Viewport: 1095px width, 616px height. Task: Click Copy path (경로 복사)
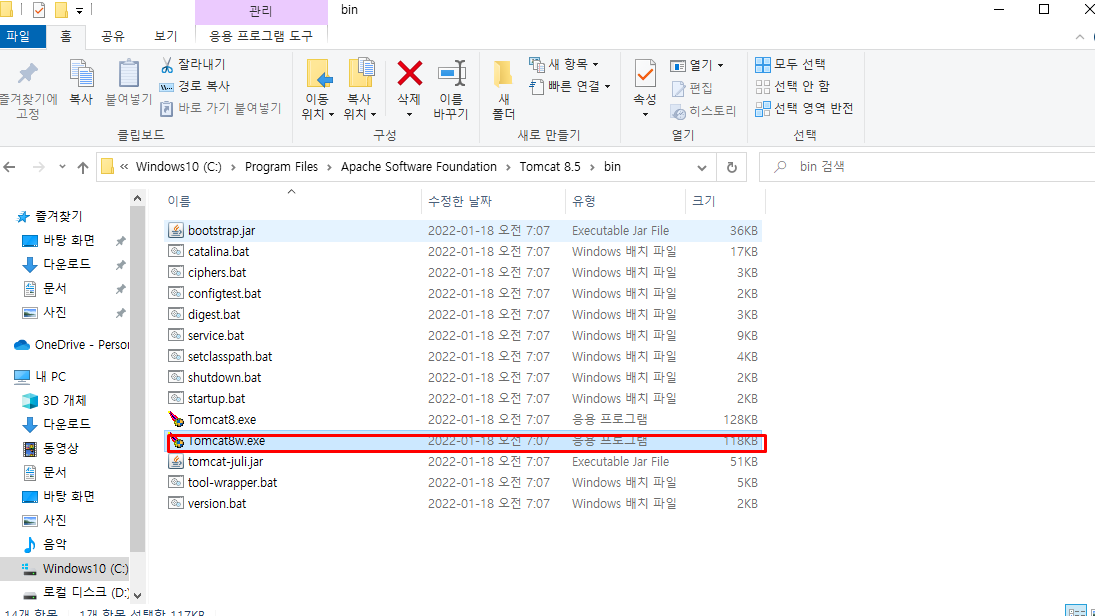194,86
